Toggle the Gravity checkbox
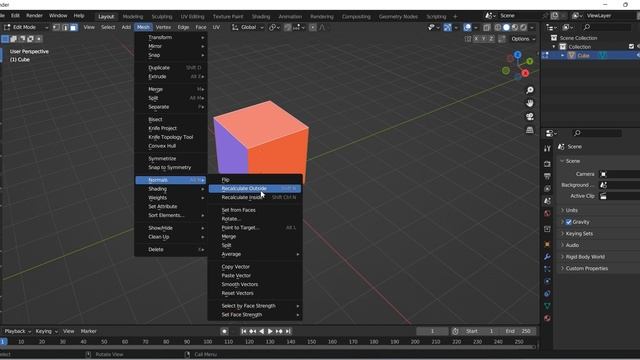 point(569,222)
